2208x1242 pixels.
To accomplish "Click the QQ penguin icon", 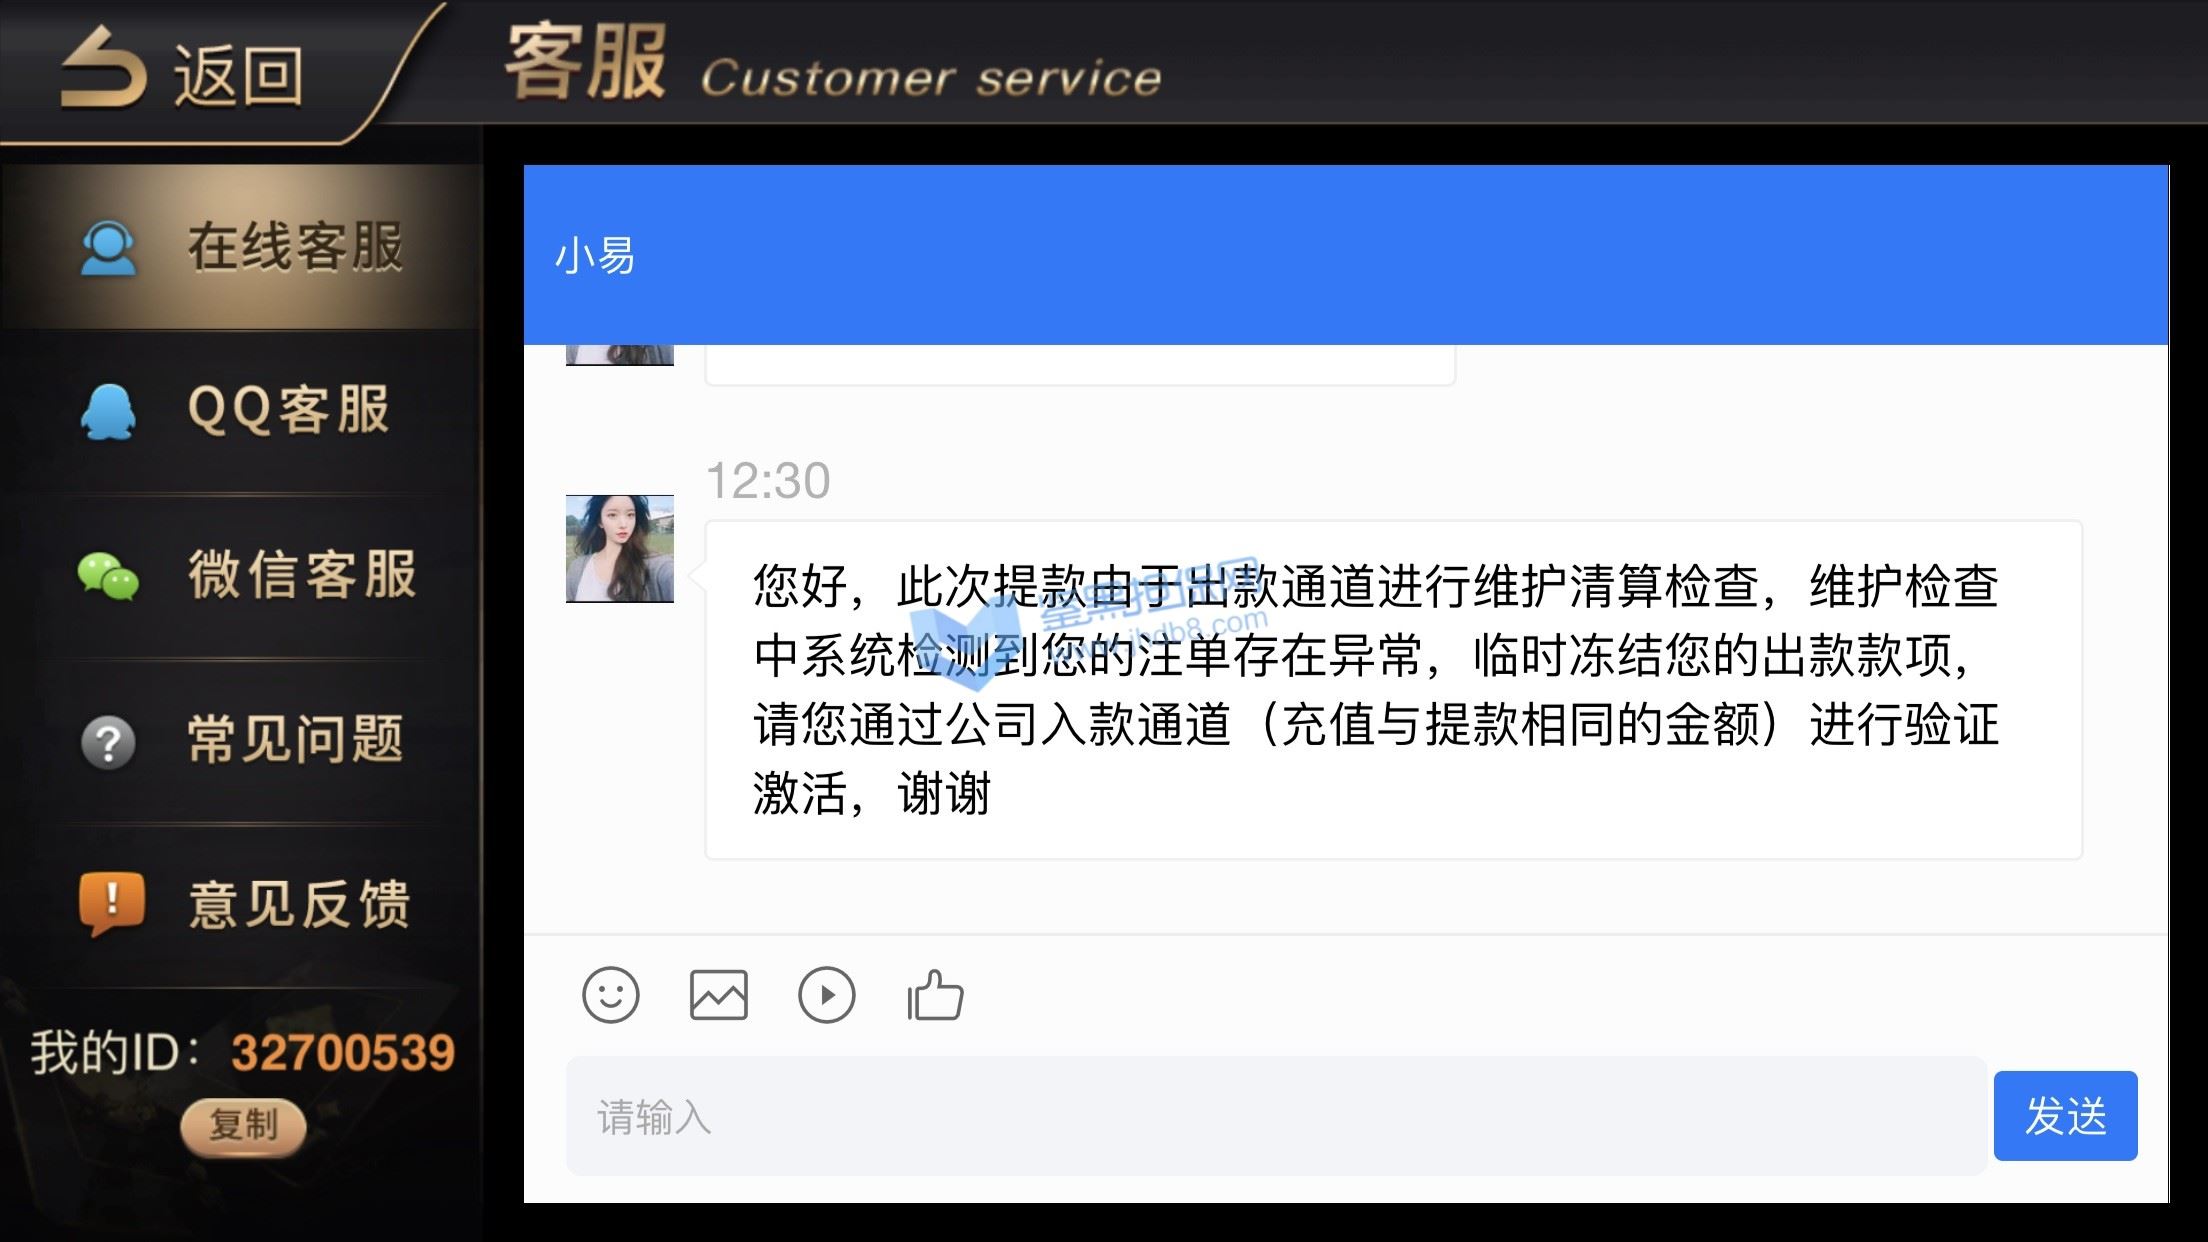I will tap(108, 411).
